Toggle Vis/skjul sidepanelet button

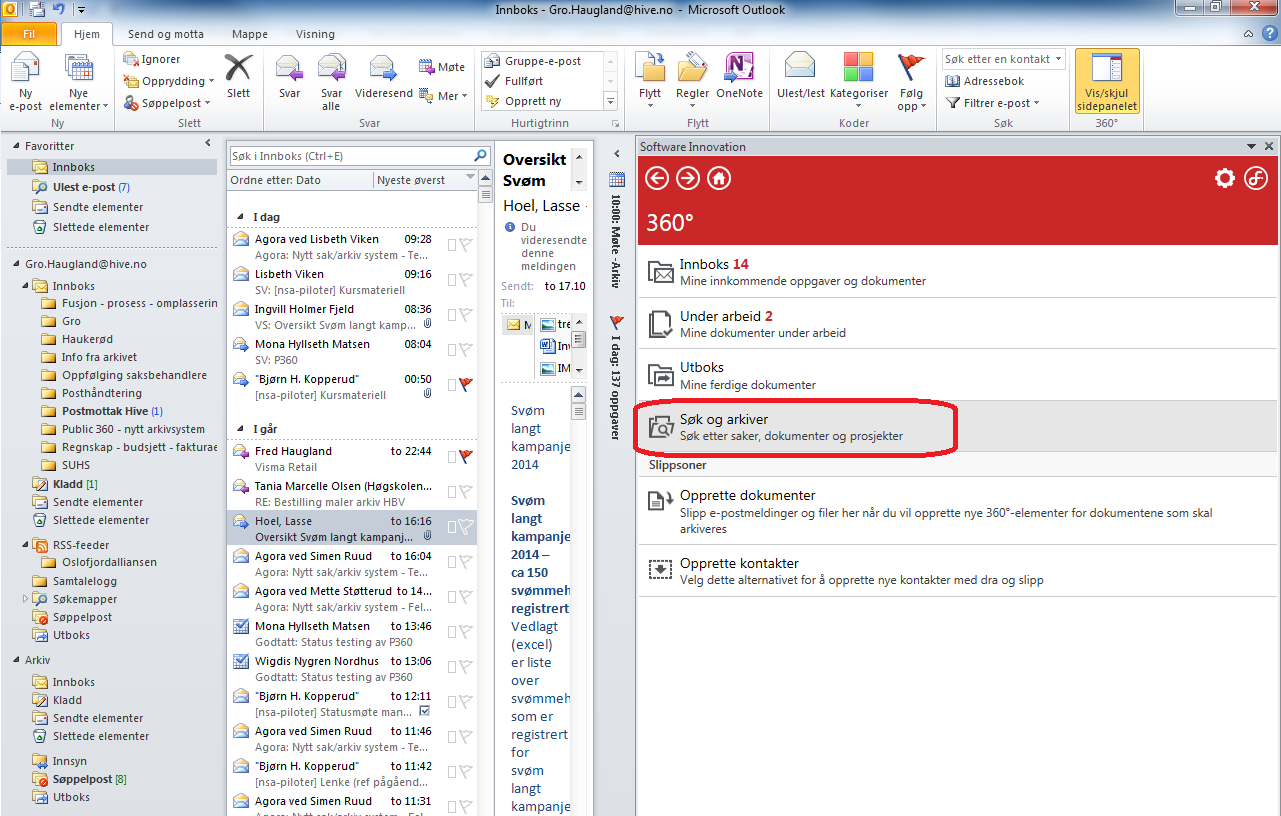point(1105,82)
